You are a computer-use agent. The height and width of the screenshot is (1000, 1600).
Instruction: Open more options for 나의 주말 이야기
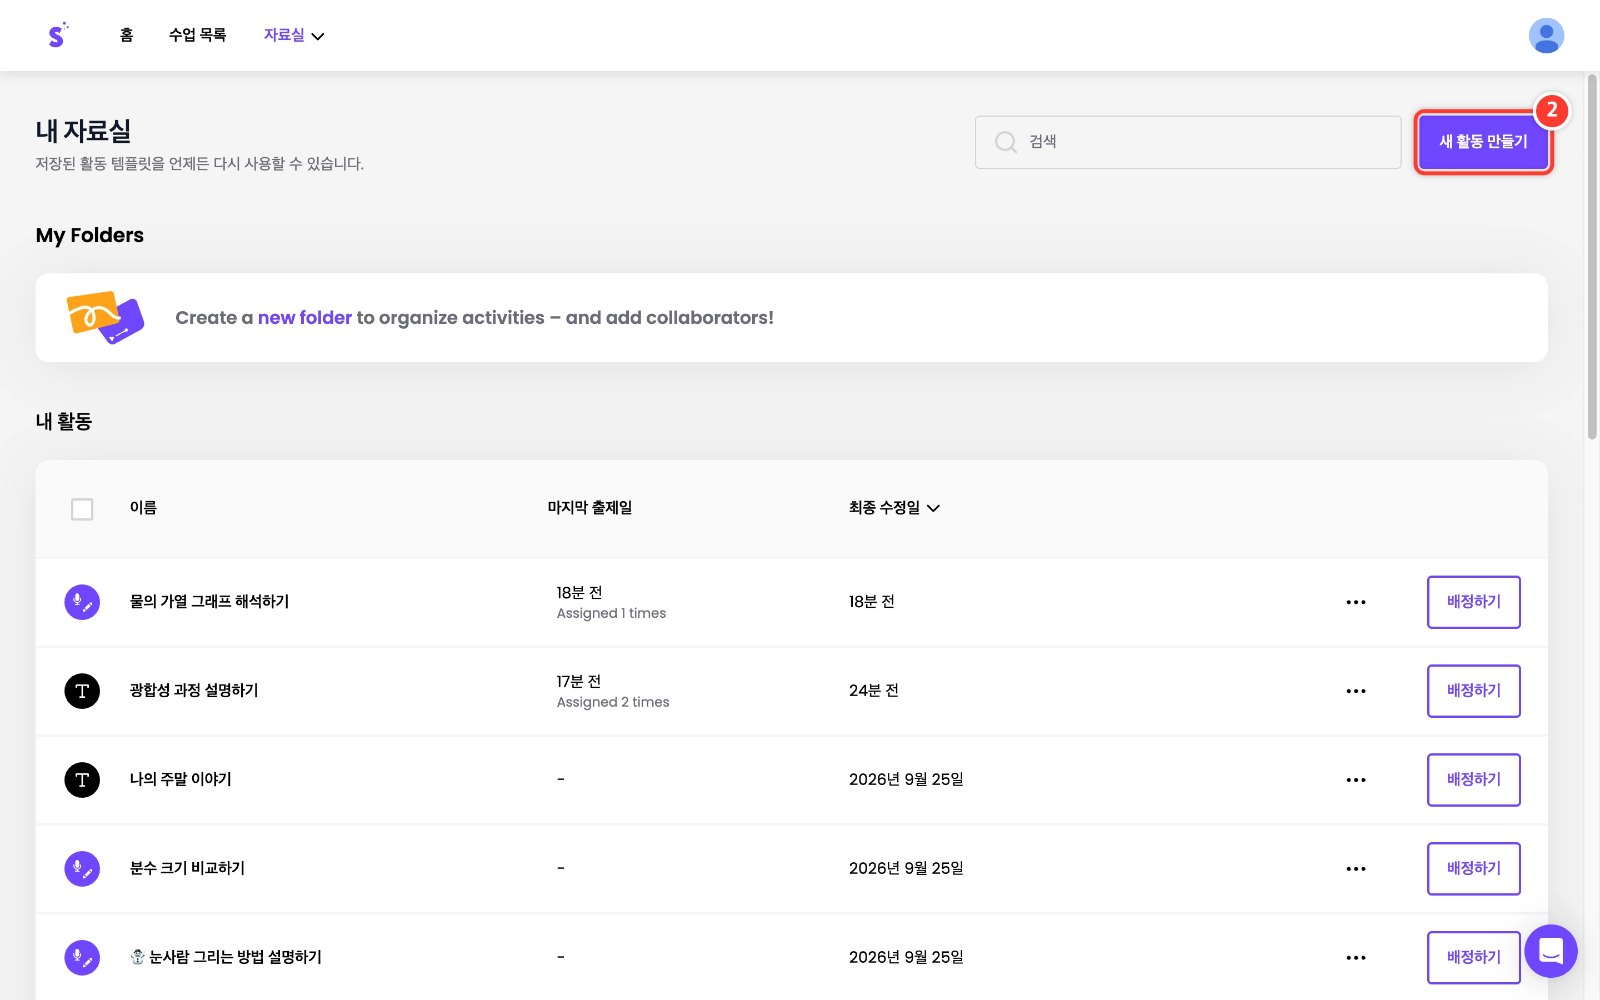pyautogui.click(x=1356, y=780)
